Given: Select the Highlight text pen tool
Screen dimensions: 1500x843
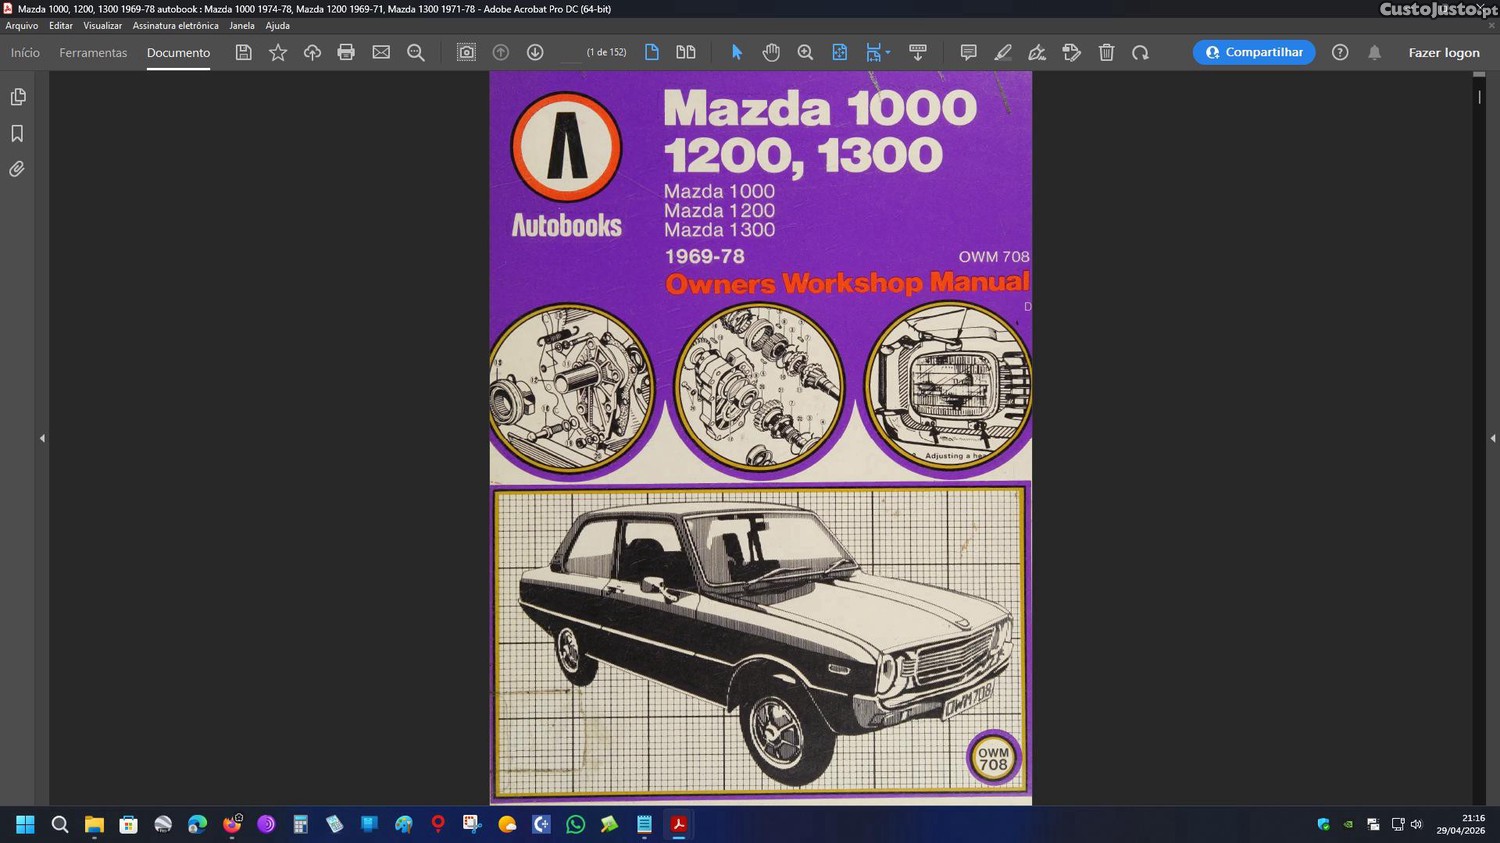Looking at the screenshot, I should [1003, 53].
